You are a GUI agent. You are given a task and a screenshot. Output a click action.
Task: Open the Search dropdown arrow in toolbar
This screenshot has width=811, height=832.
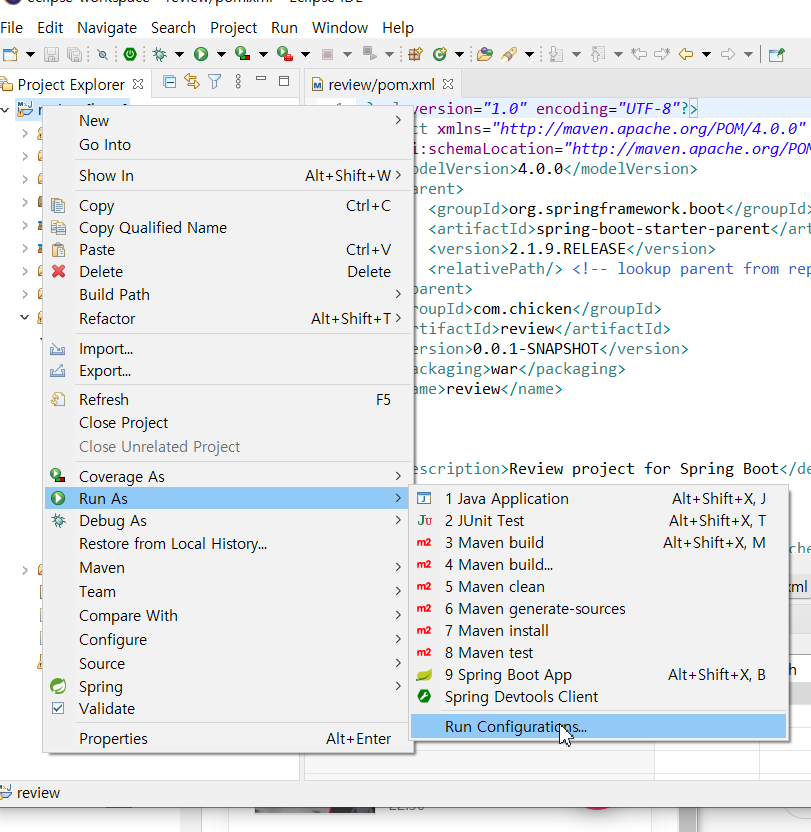(529, 54)
